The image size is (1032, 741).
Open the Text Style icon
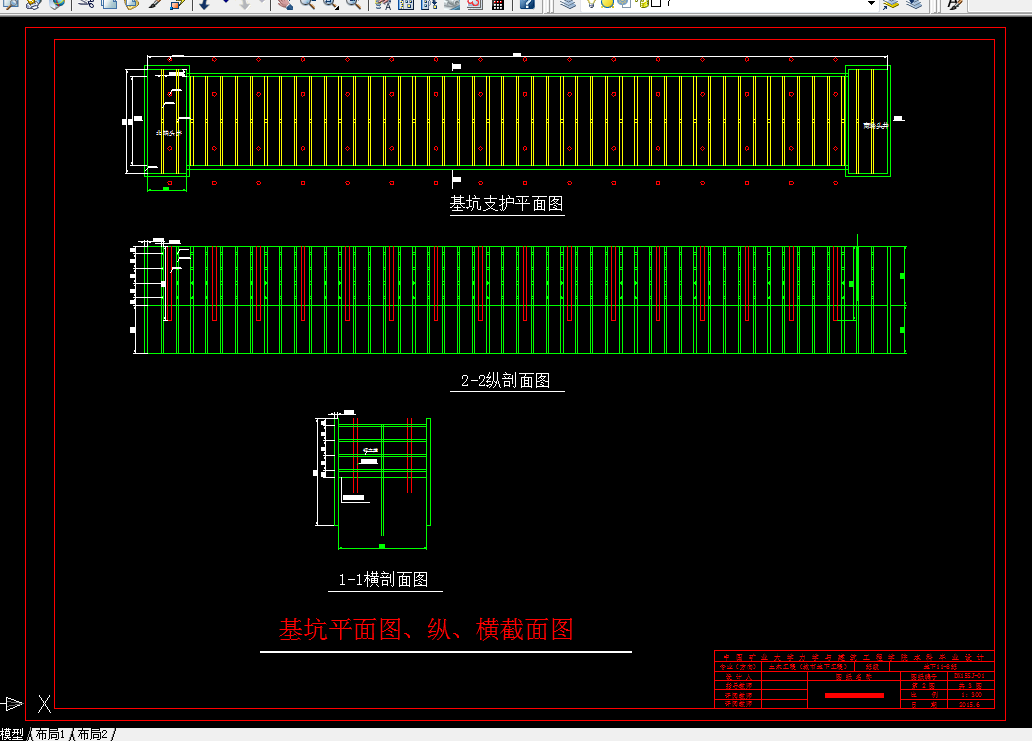tap(954, 3)
